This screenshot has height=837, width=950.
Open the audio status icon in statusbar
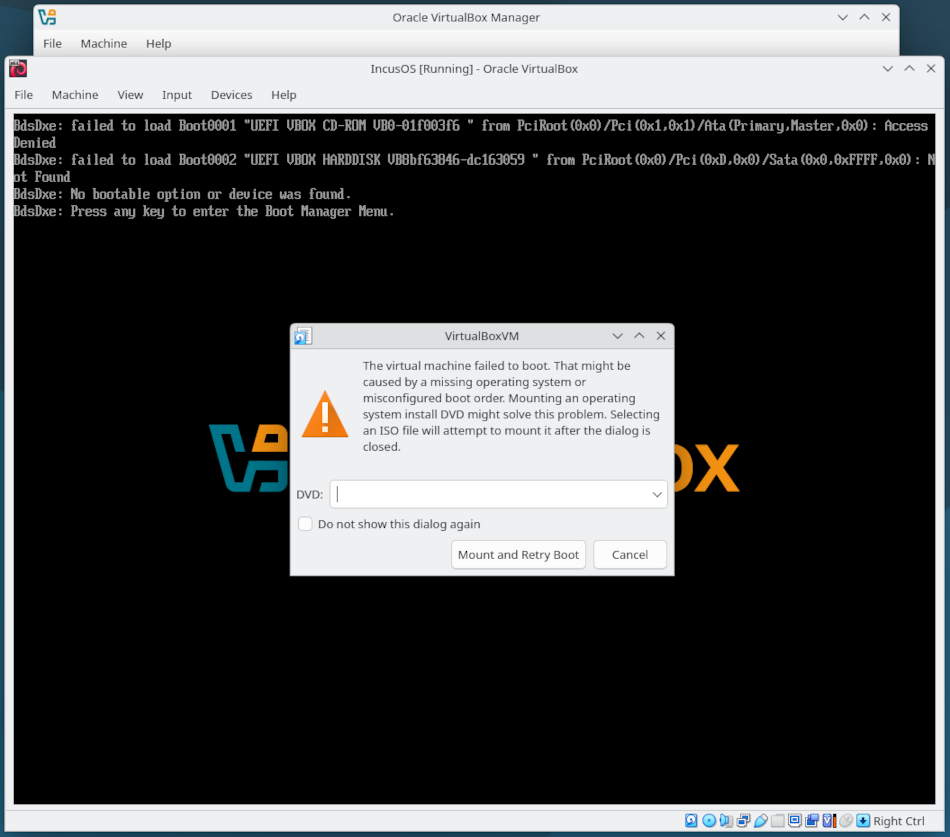[x=726, y=820]
